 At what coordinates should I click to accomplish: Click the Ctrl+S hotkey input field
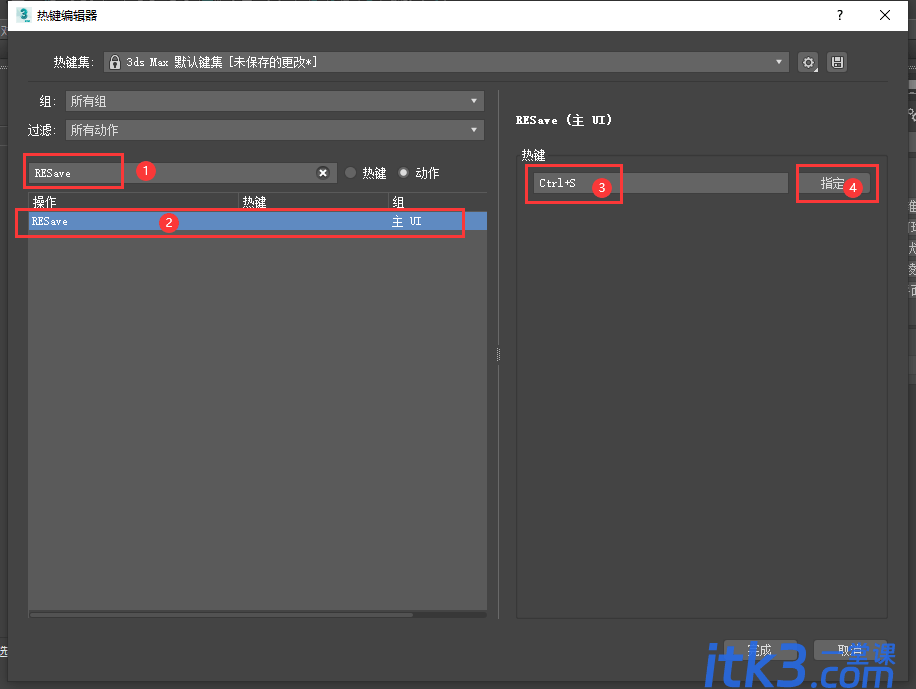point(660,183)
